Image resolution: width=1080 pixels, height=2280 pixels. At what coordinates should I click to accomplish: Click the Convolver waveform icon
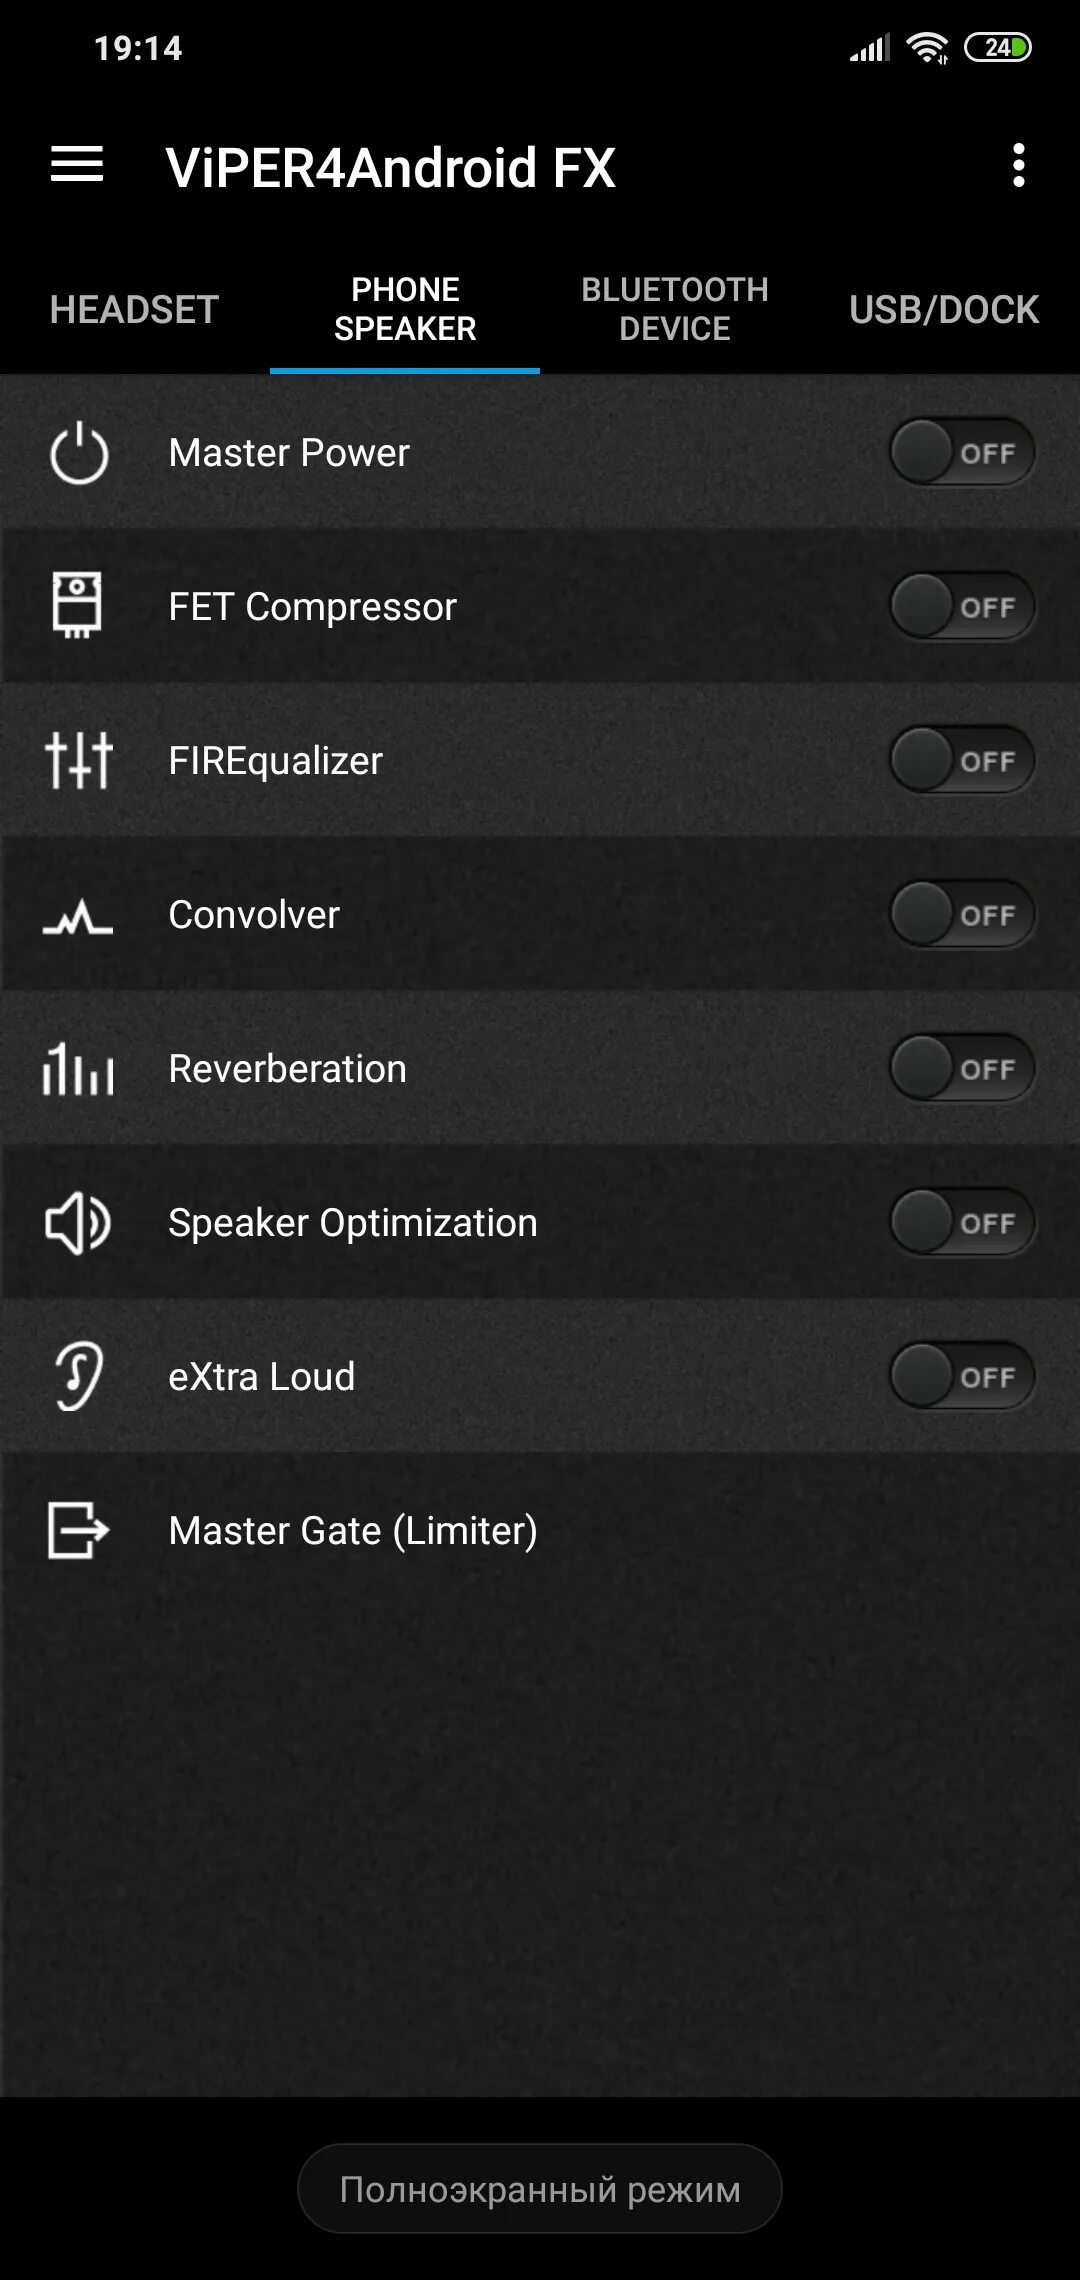pyautogui.click(x=78, y=915)
